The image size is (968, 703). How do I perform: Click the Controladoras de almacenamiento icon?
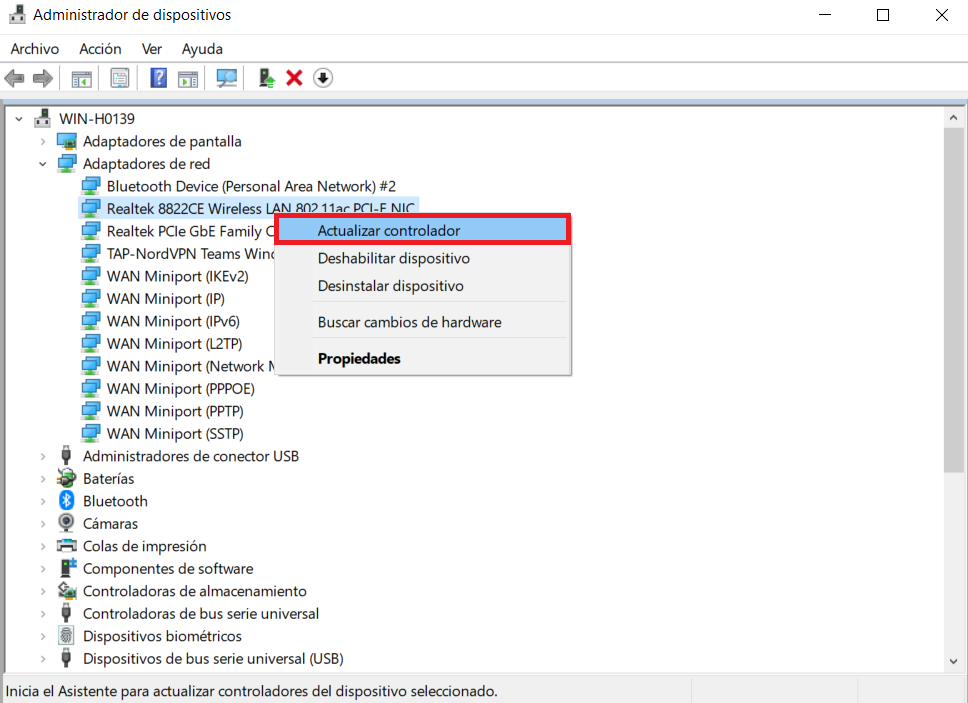[x=67, y=591]
